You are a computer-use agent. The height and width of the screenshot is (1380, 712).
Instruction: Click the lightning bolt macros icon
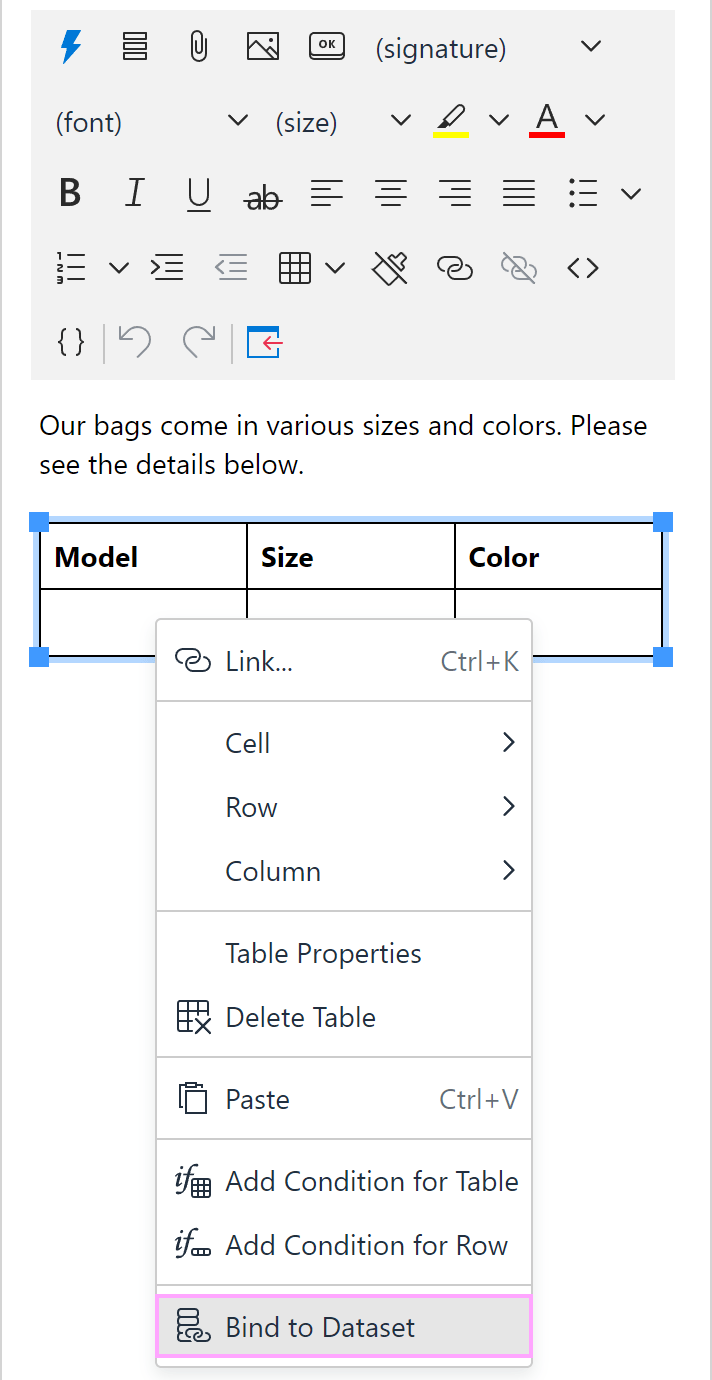click(71, 47)
